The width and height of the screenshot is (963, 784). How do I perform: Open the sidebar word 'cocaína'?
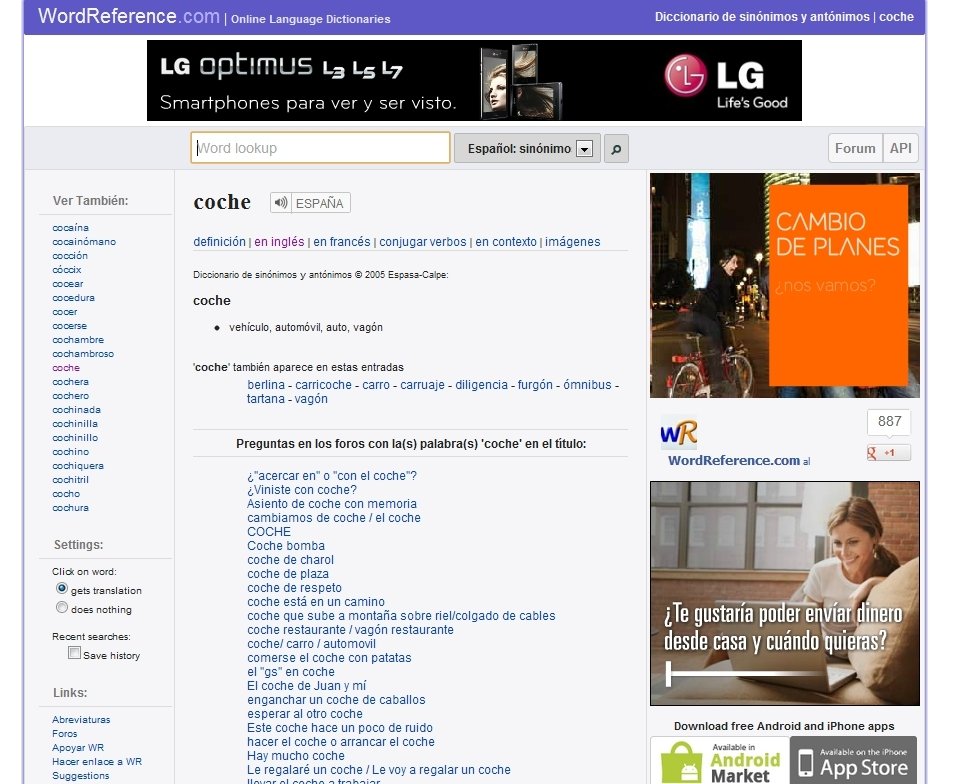pyautogui.click(x=71, y=228)
